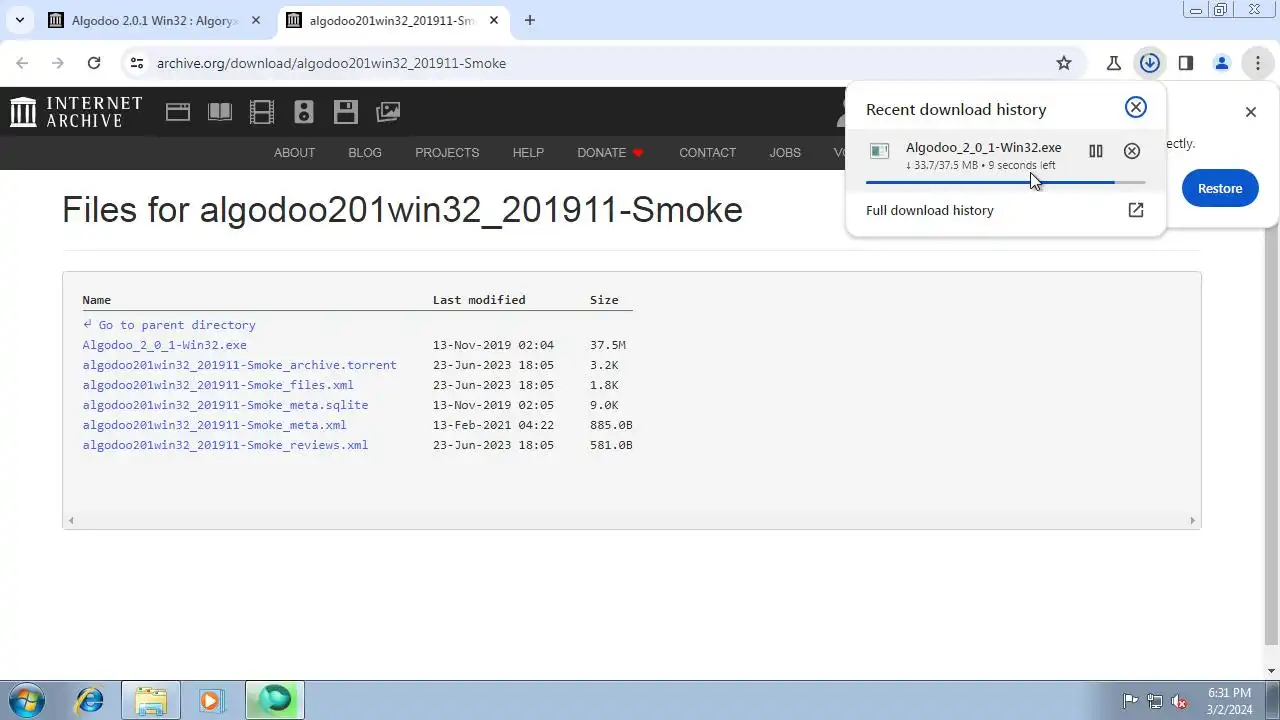Click the Restore button
This screenshot has width=1280, height=720.
(1220, 188)
